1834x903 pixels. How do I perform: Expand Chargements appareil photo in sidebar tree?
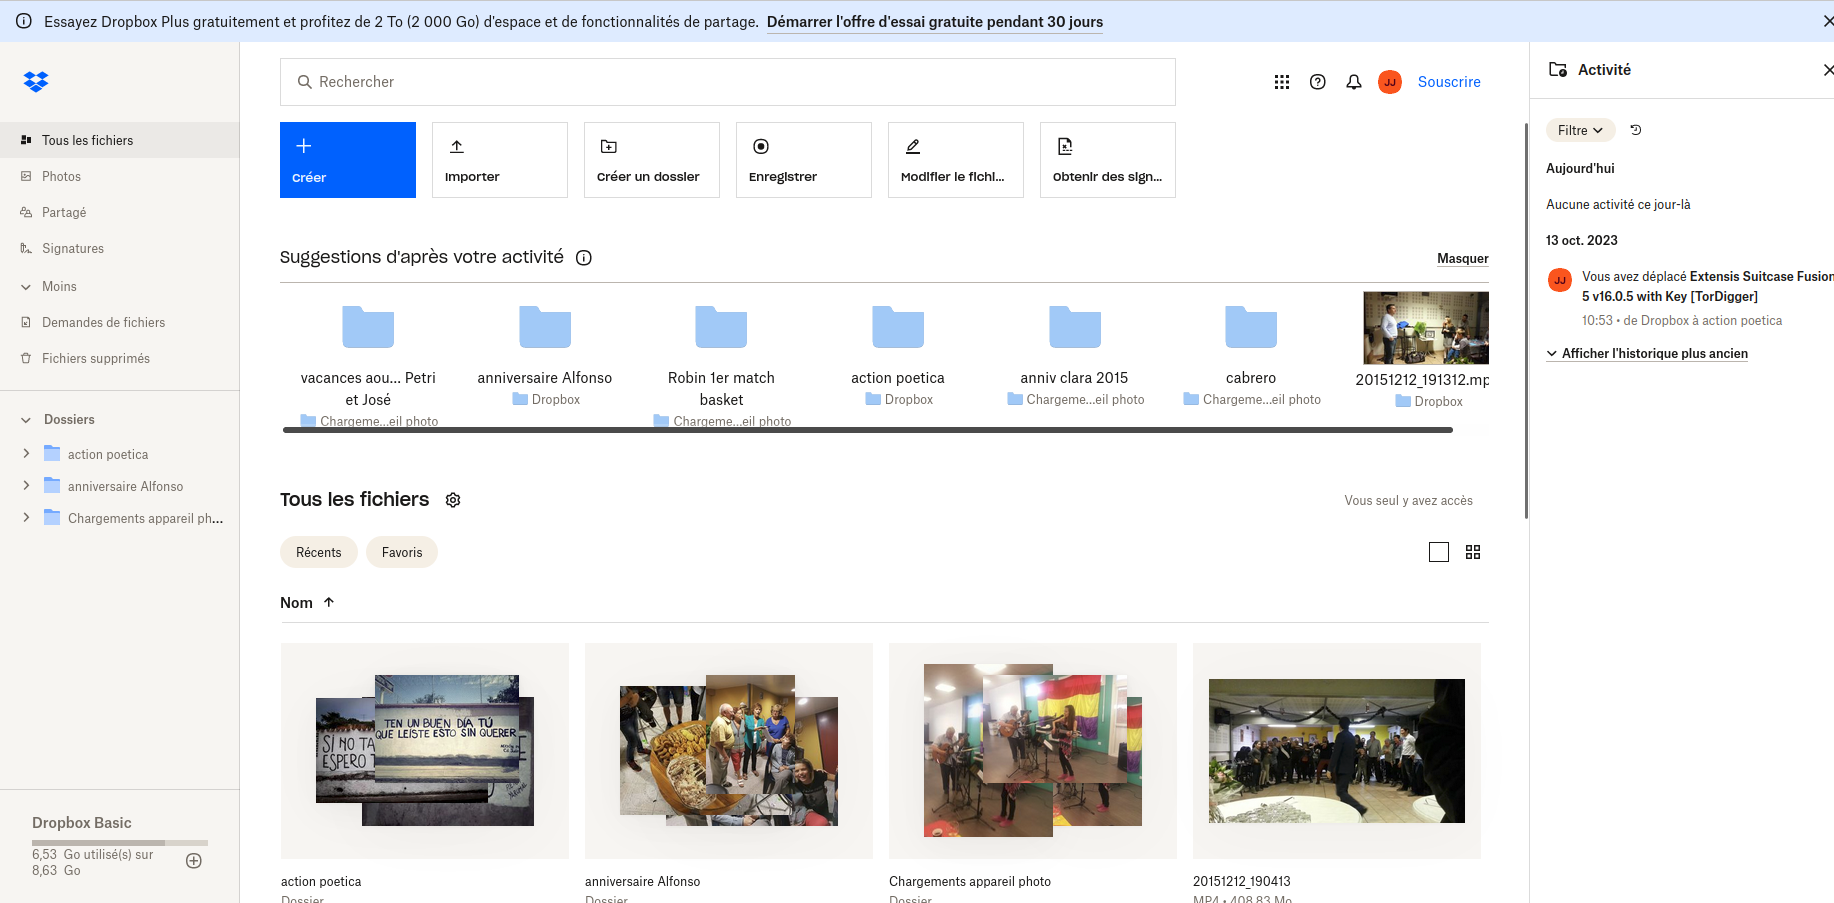(x=26, y=518)
